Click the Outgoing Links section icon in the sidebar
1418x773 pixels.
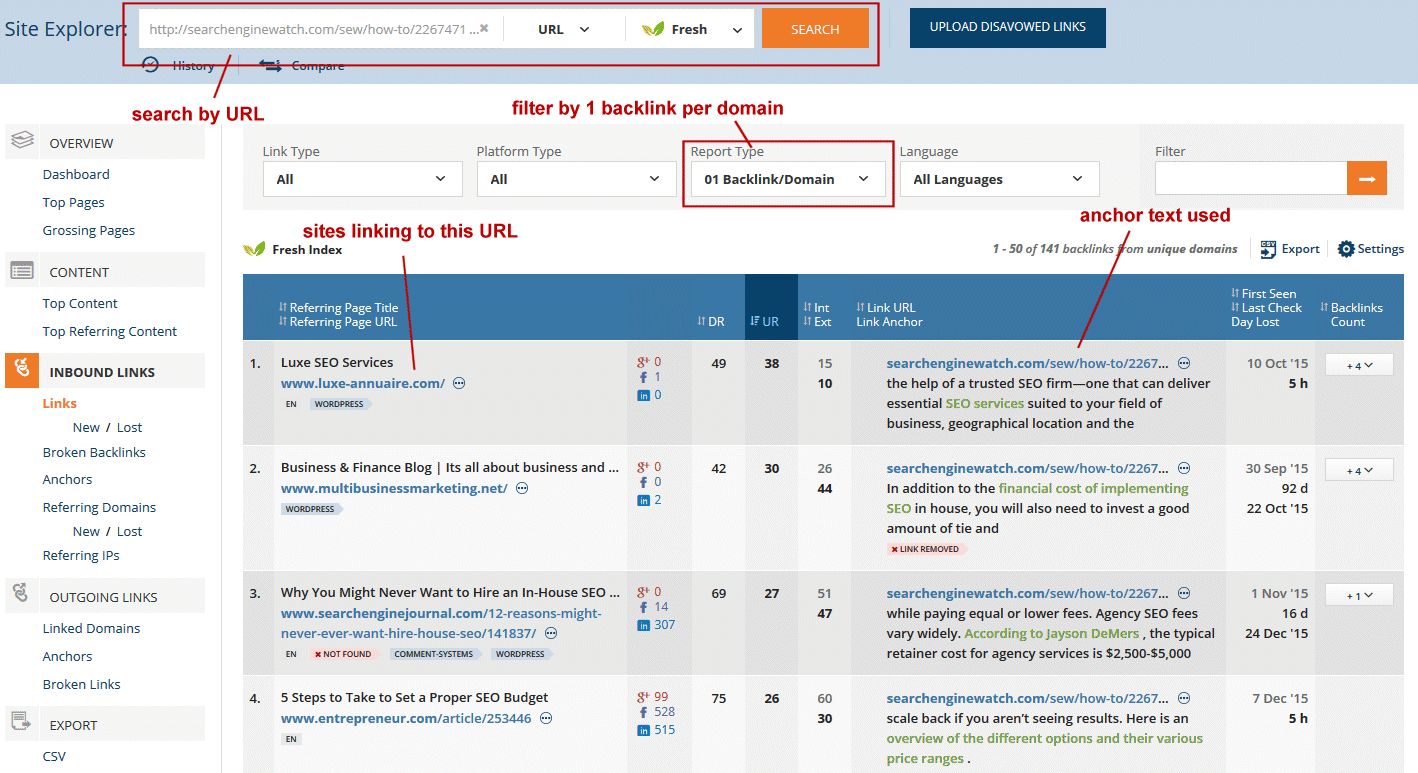click(x=22, y=596)
